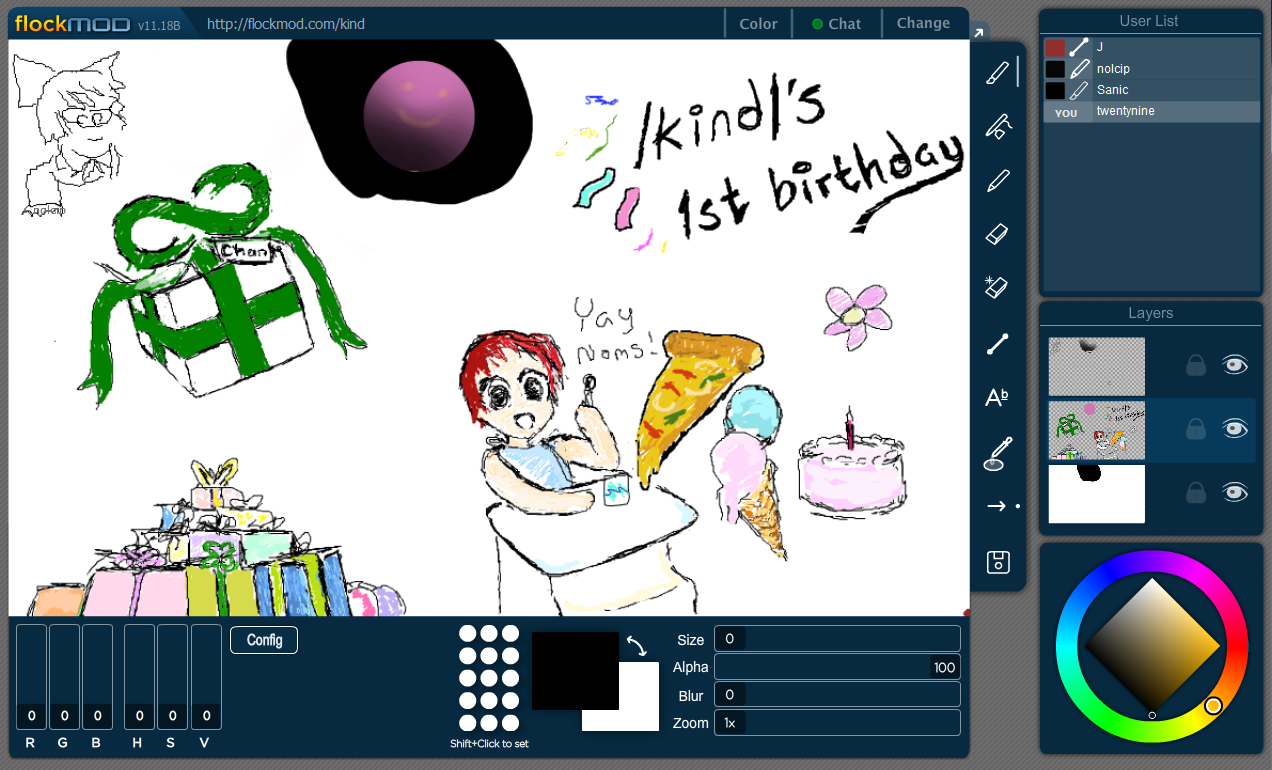The width and height of the screenshot is (1272, 770).
Task: Toggle the lock on the bottom layer
Action: click(1195, 492)
